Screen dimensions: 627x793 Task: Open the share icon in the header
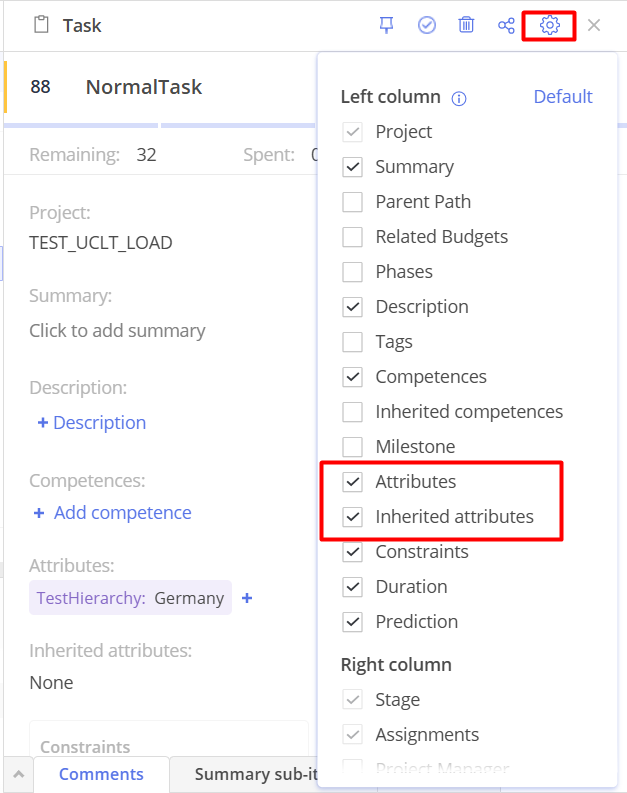tap(506, 25)
